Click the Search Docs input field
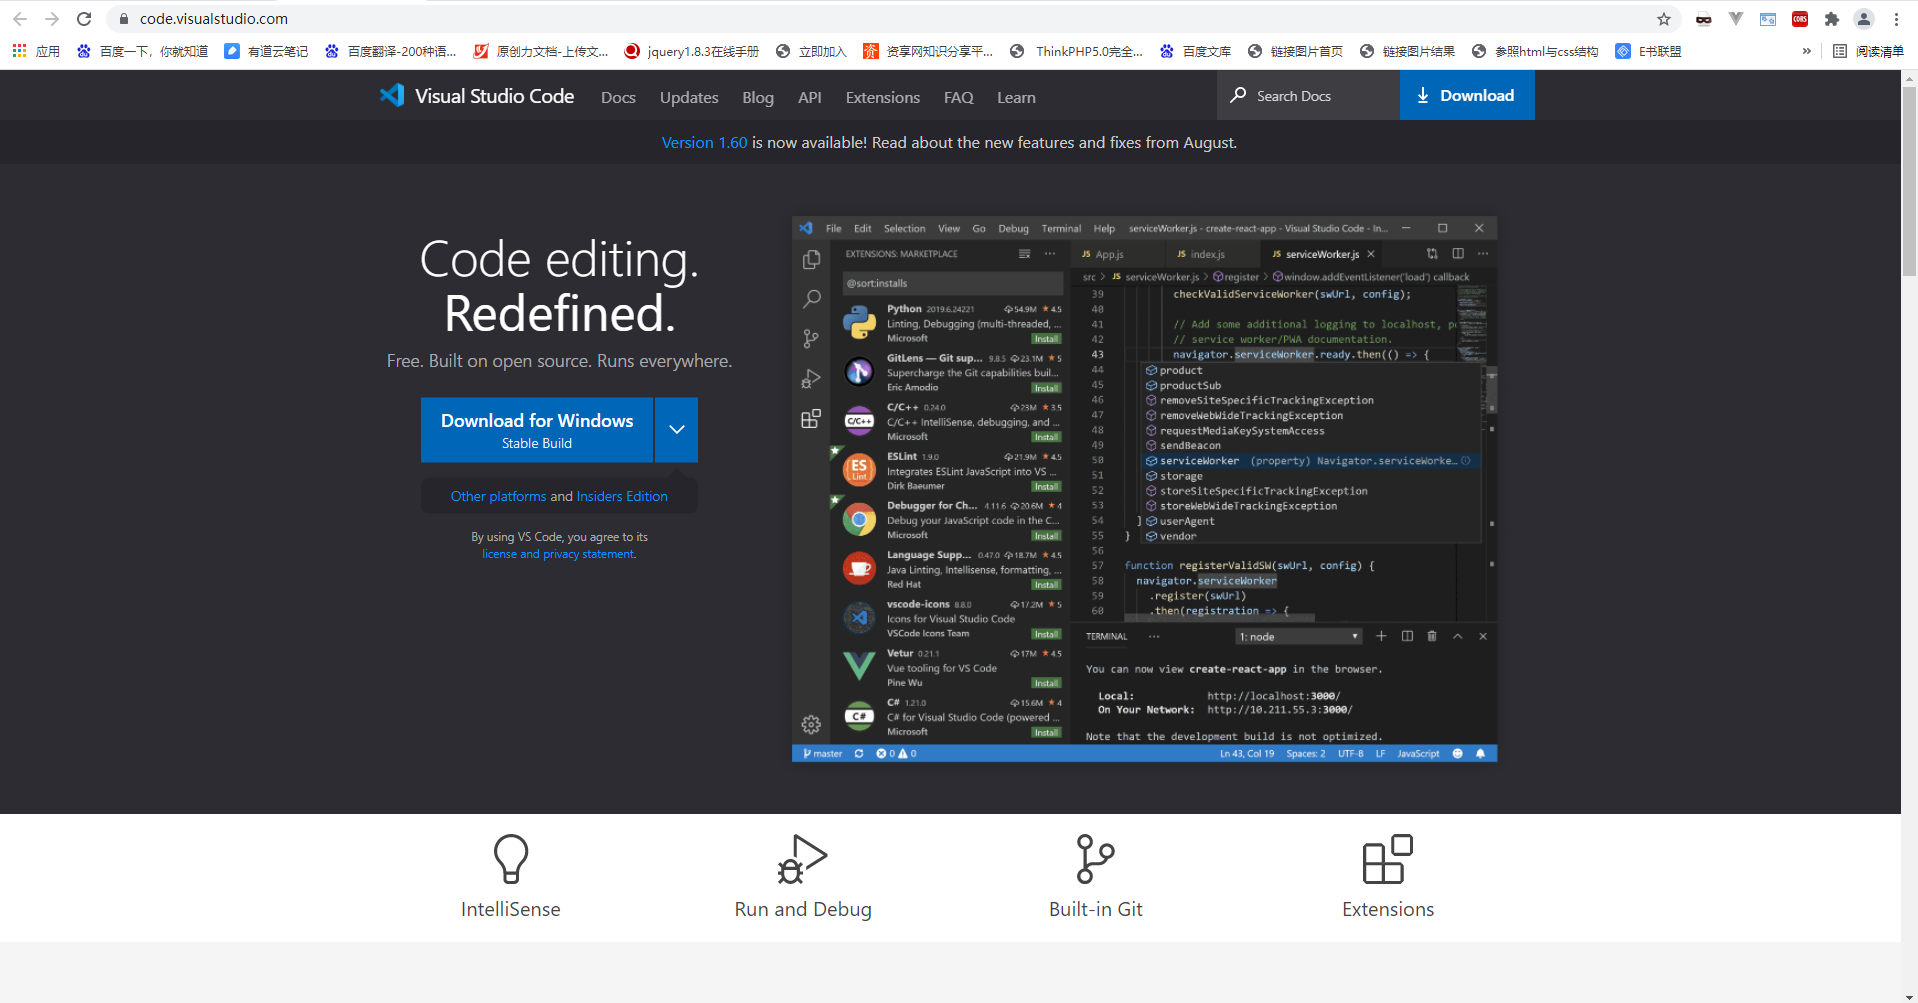The image size is (1918, 1003). [1309, 95]
